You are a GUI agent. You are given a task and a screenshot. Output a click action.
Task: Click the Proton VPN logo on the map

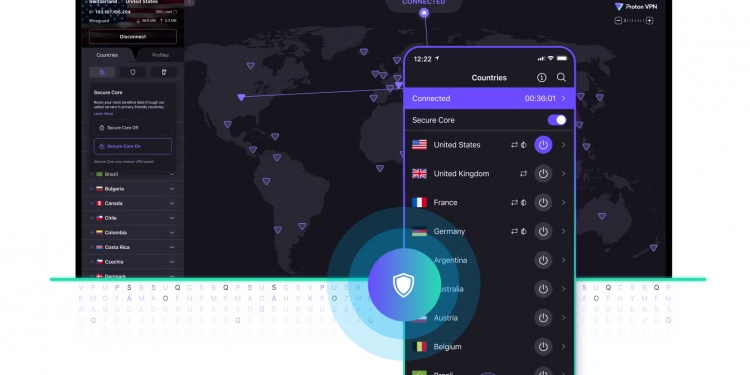tap(636, 7)
